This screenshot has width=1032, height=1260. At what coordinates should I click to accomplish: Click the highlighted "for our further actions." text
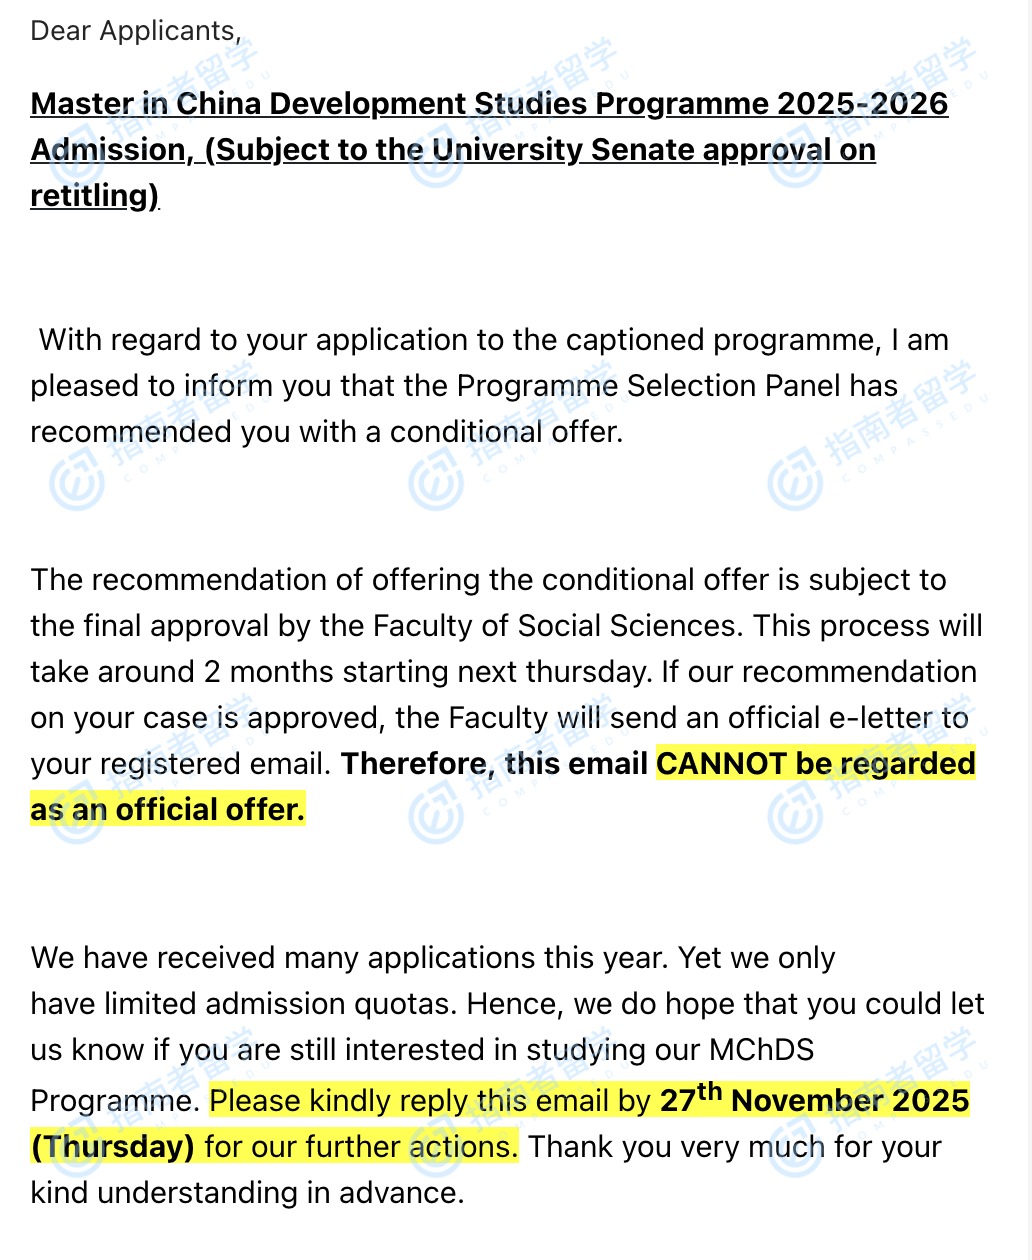[x=361, y=1147]
